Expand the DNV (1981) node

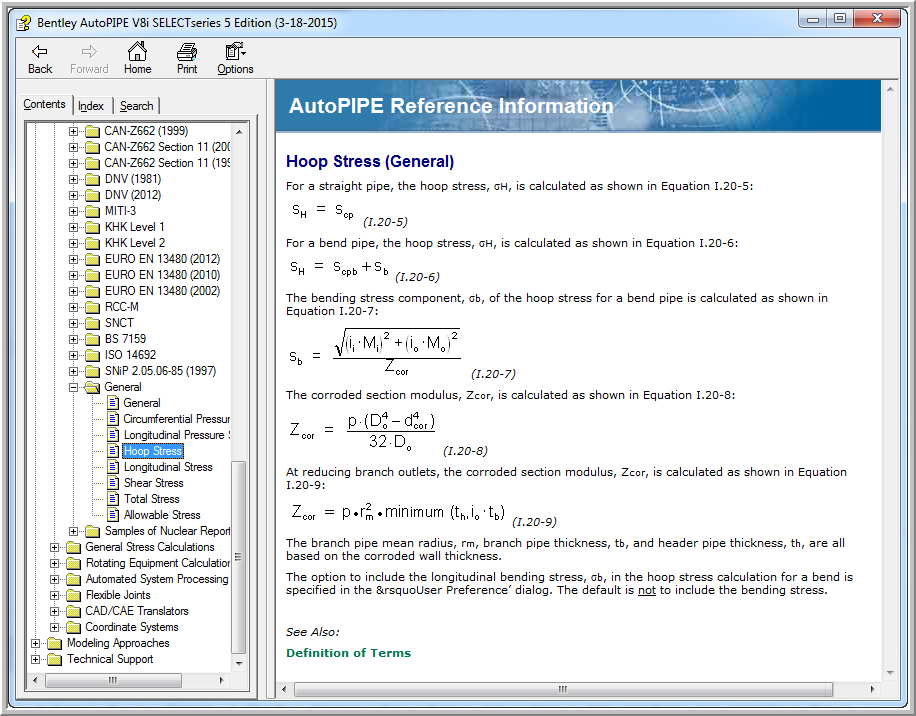click(73, 179)
